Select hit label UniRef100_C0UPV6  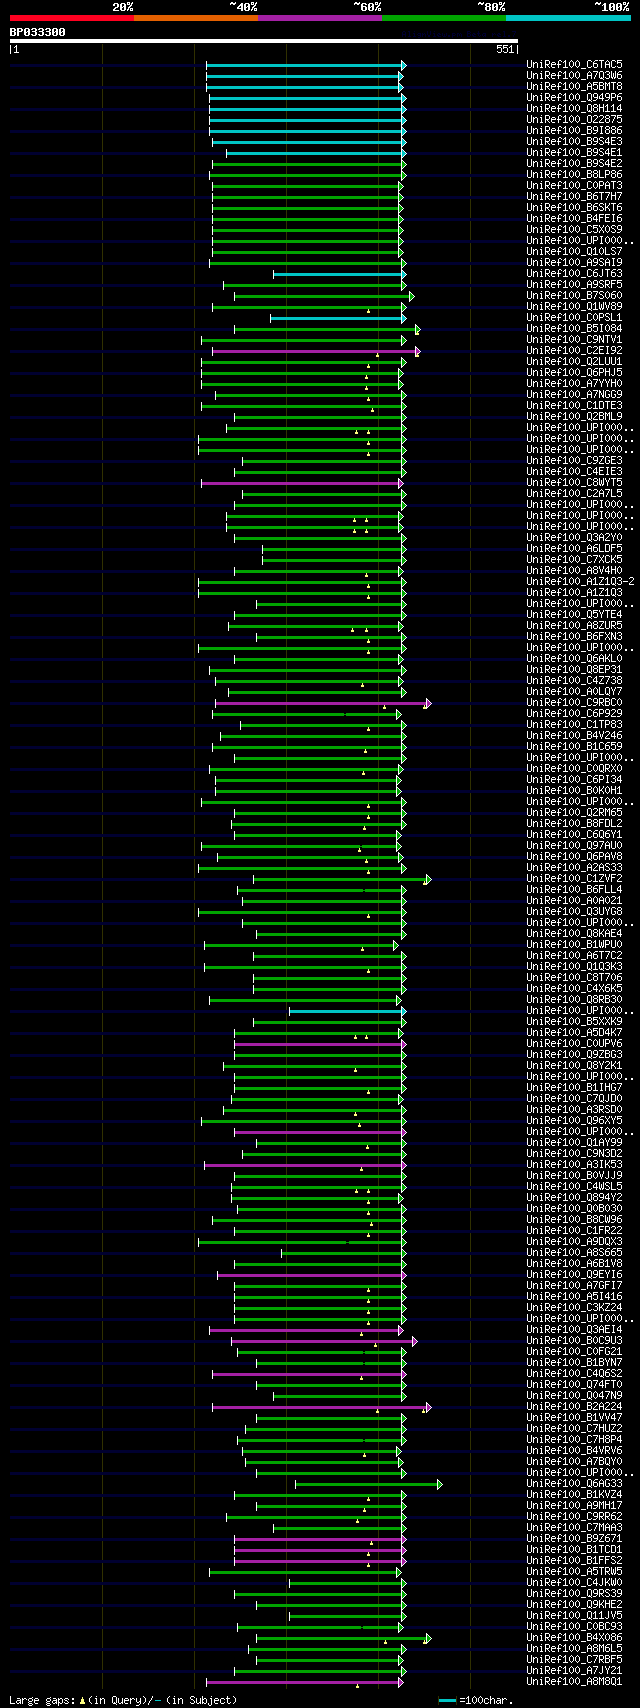pyautogui.click(x=574, y=1044)
